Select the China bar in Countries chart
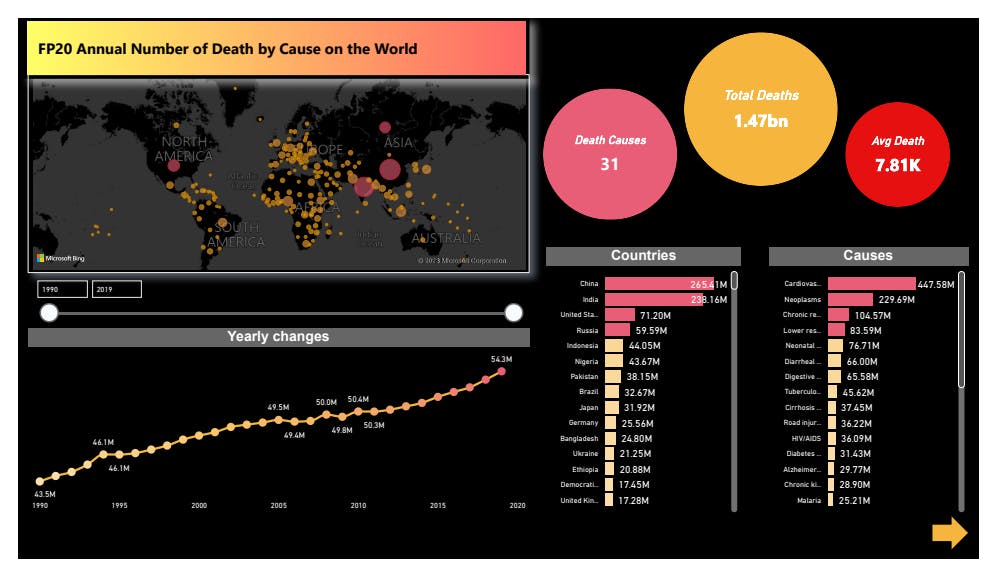The height and width of the screenshot is (576, 996). (659, 284)
